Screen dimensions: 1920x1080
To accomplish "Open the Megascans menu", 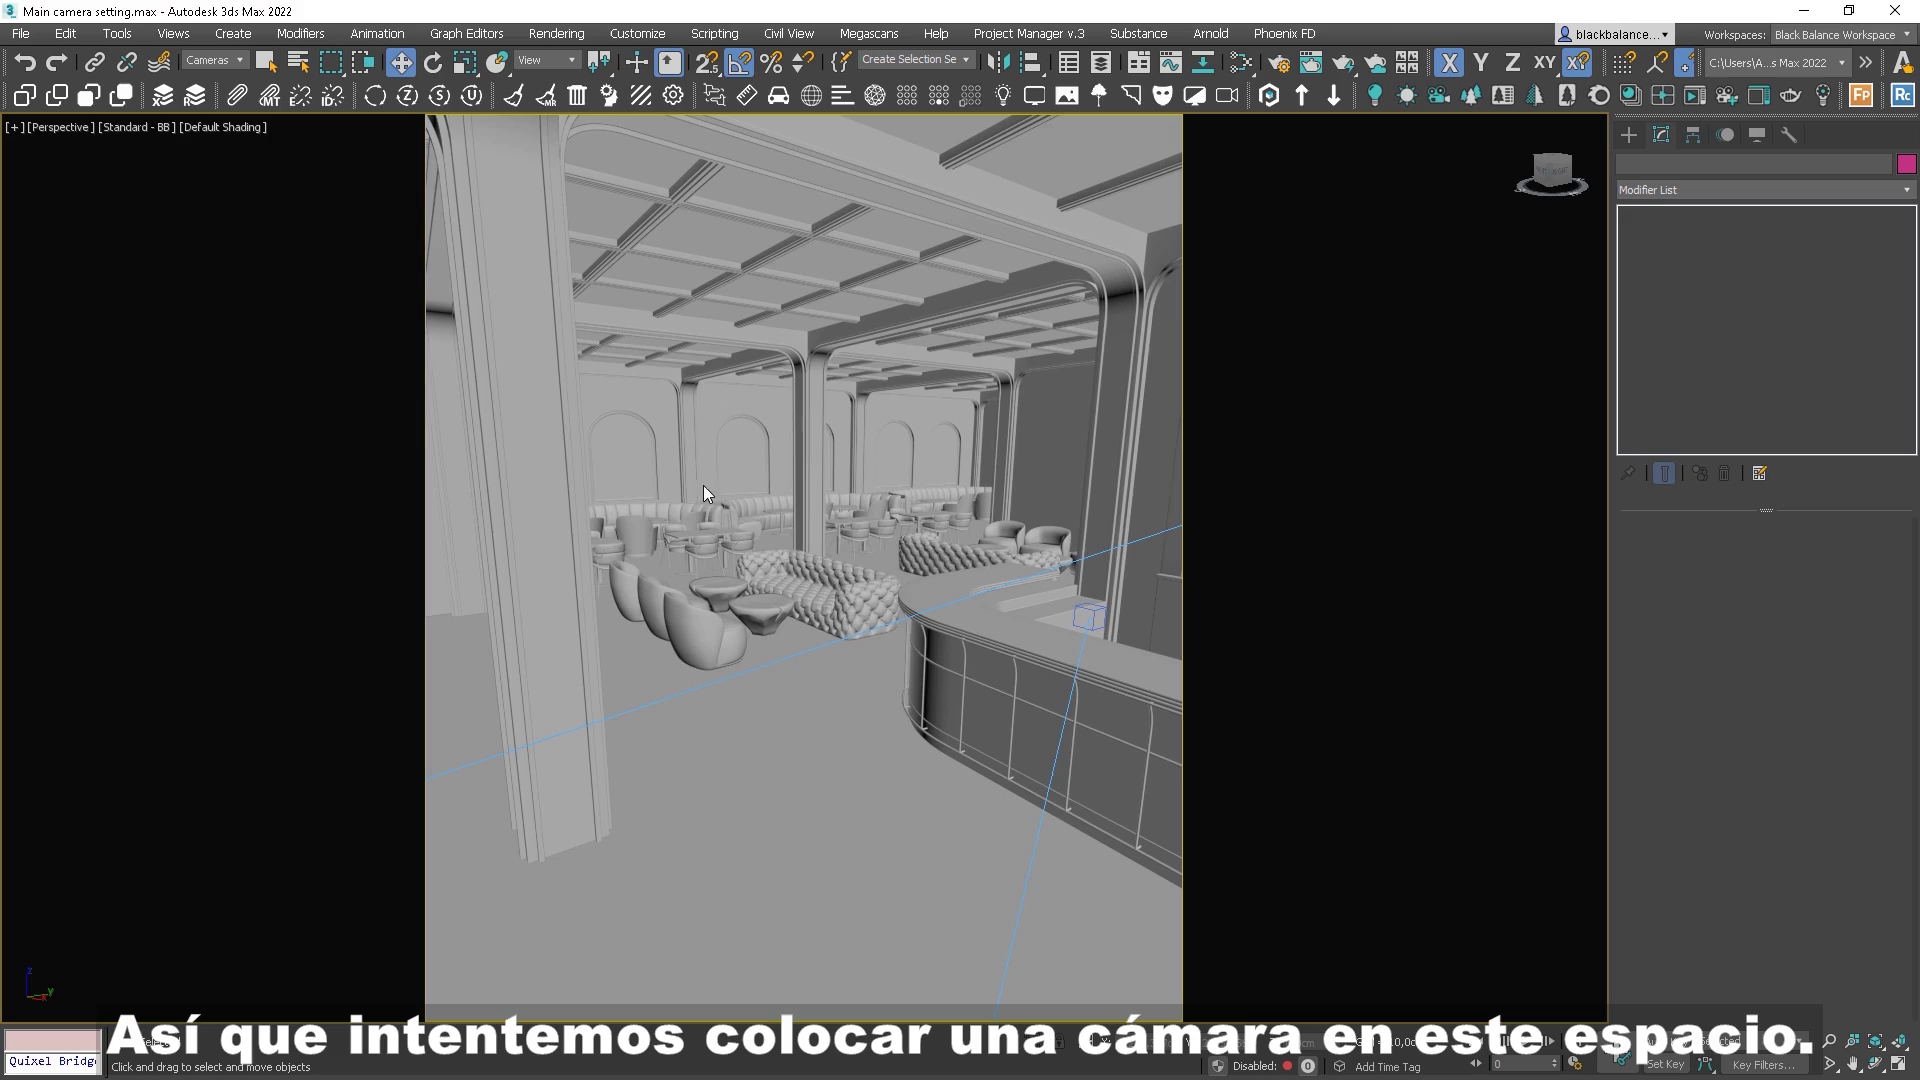I will (869, 33).
